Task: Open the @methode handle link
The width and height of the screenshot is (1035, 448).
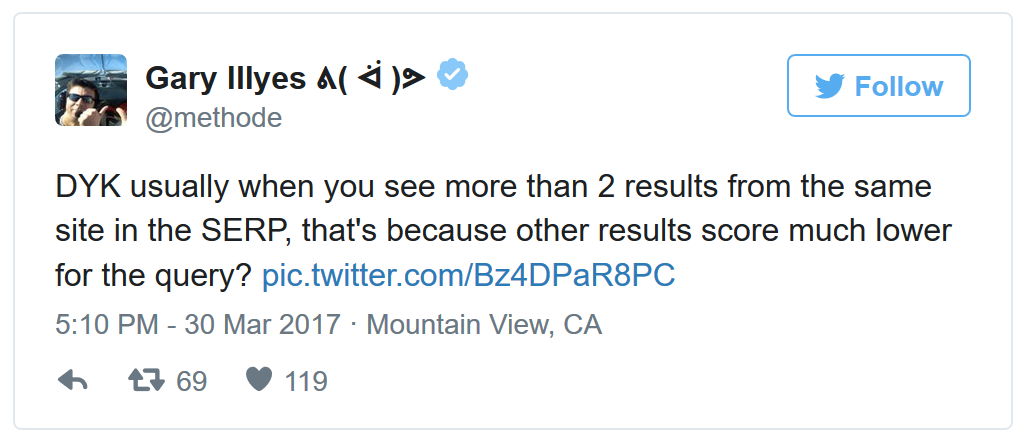Action: 214,118
